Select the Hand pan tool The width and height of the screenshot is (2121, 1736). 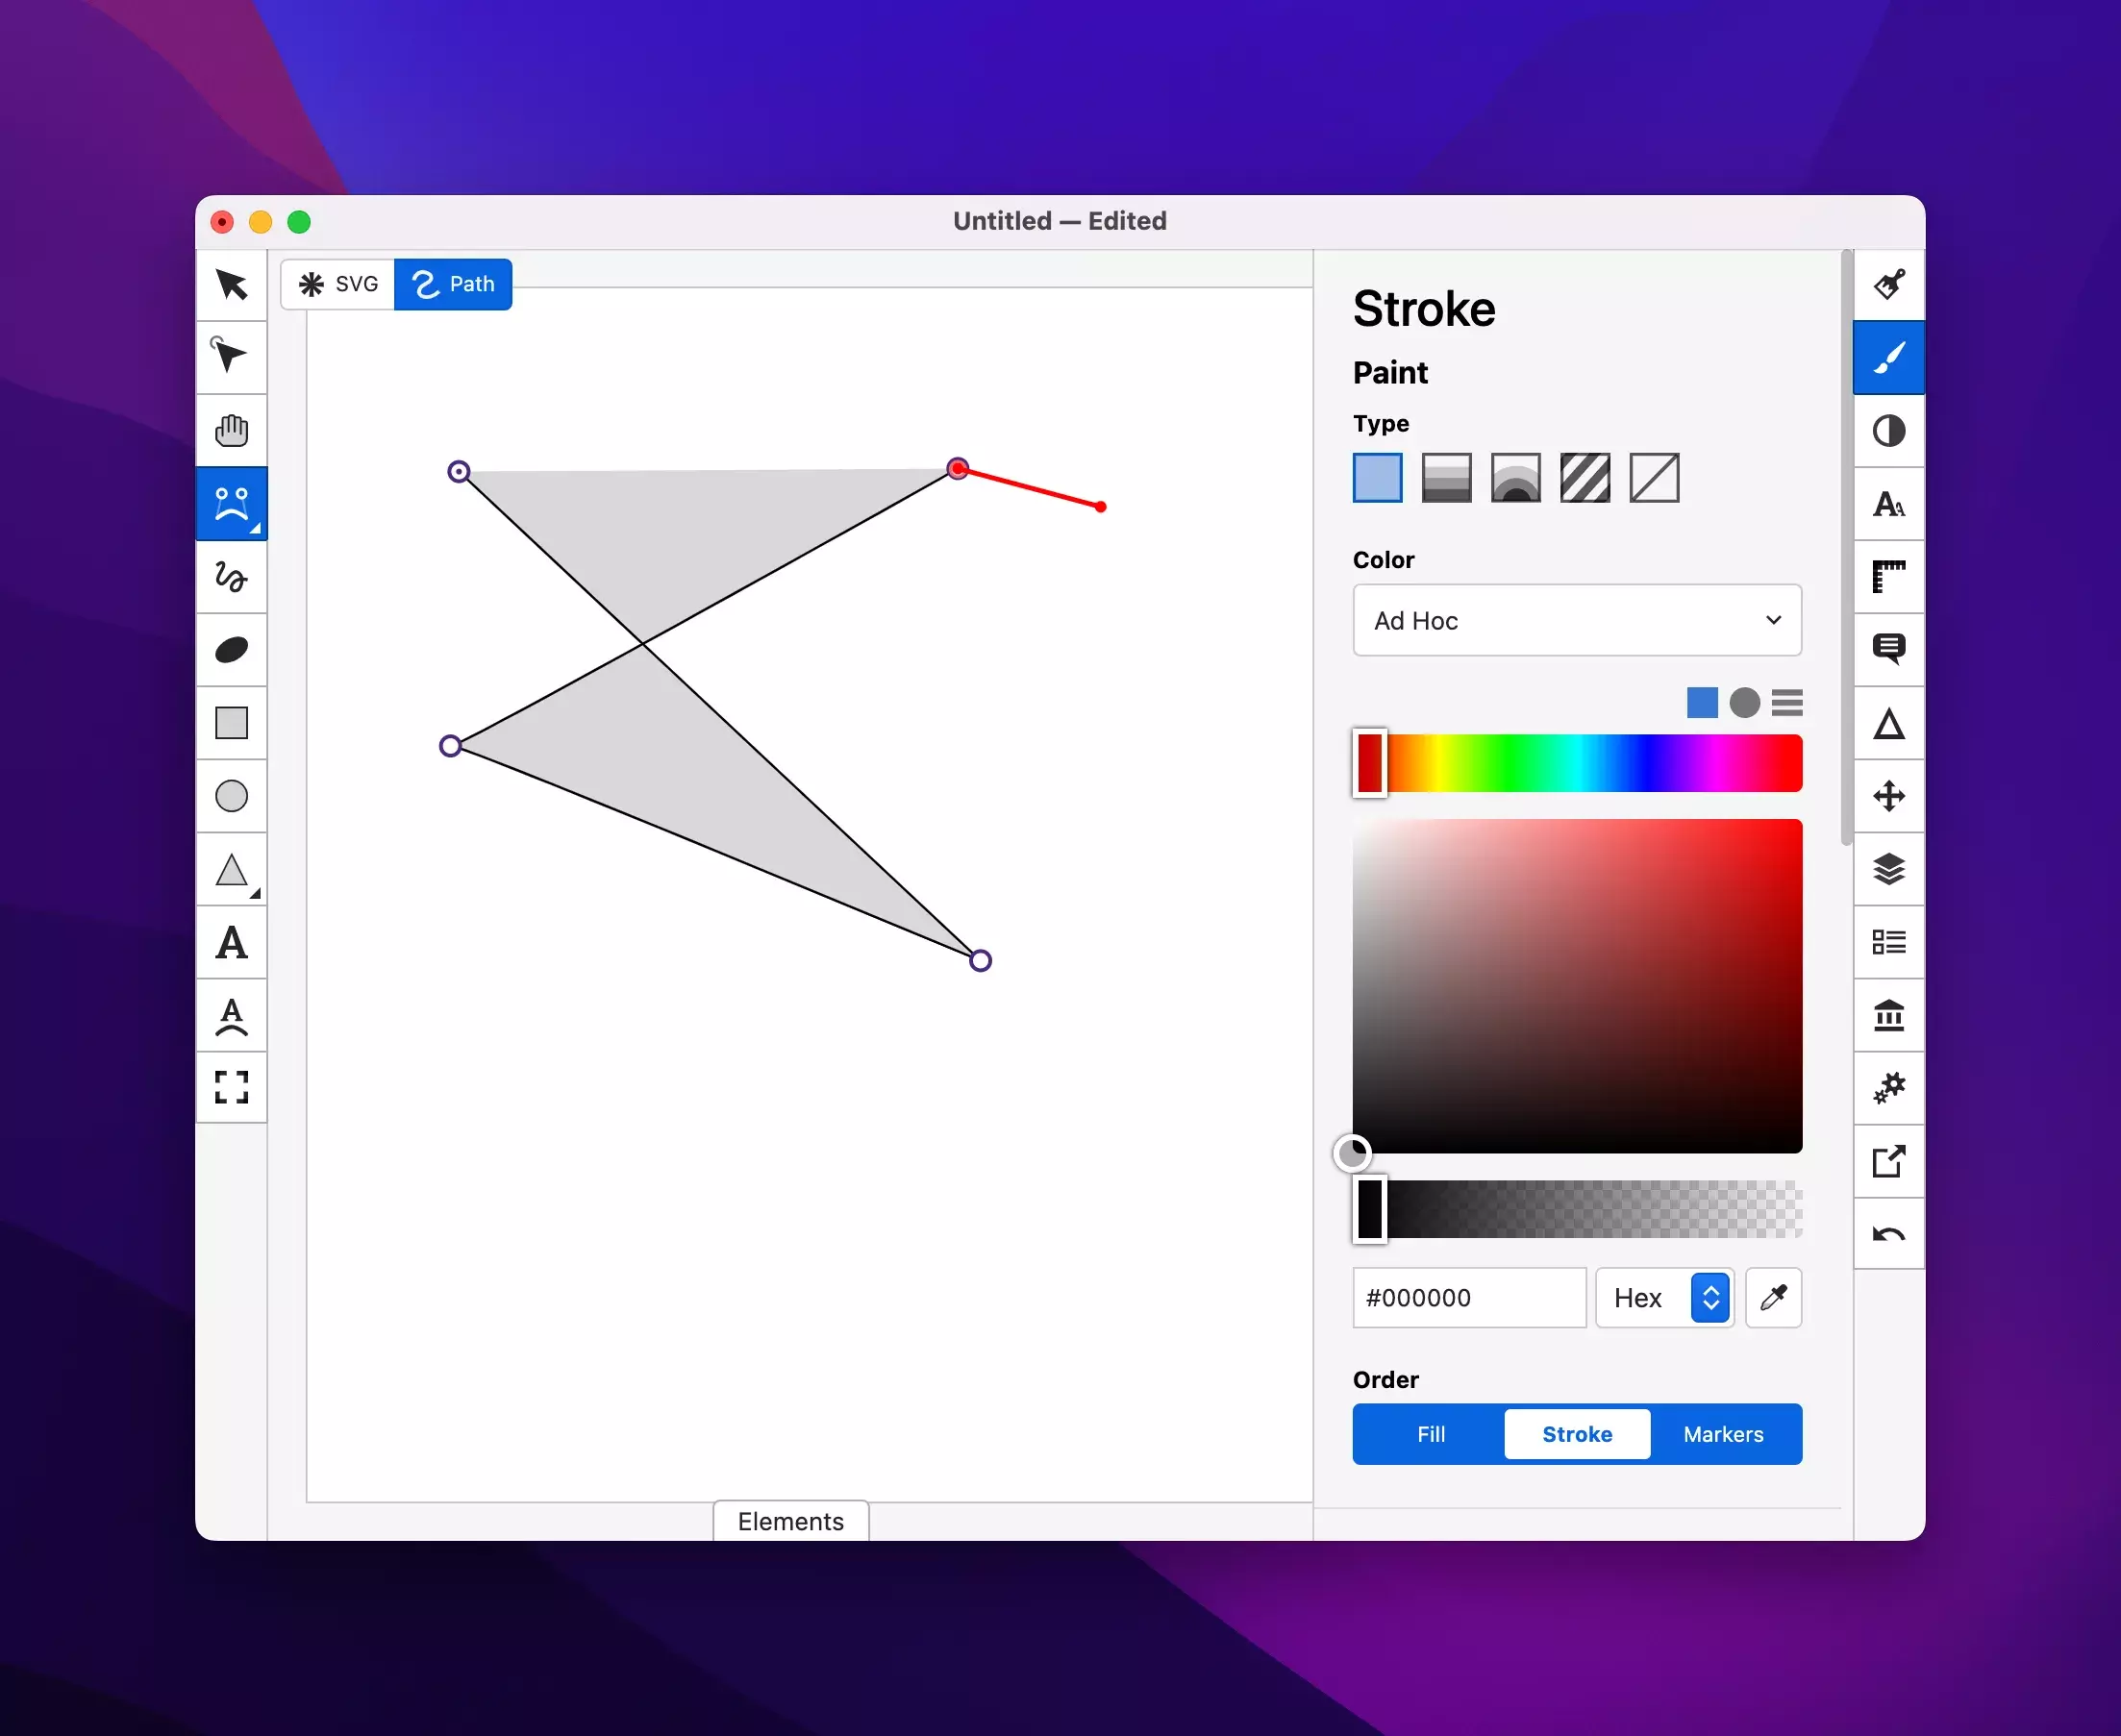point(231,431)
